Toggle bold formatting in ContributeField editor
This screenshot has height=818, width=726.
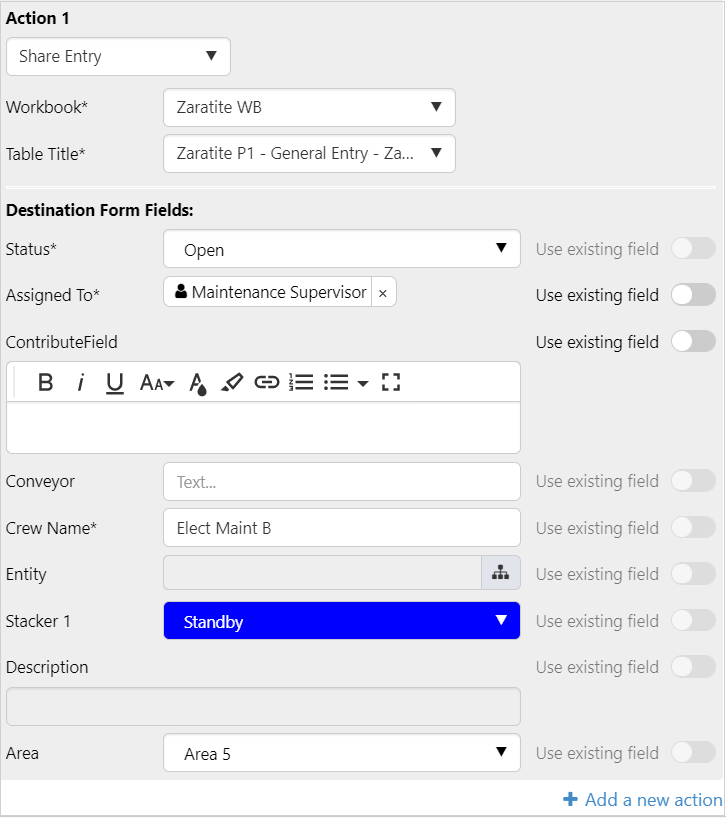(45, 382)
